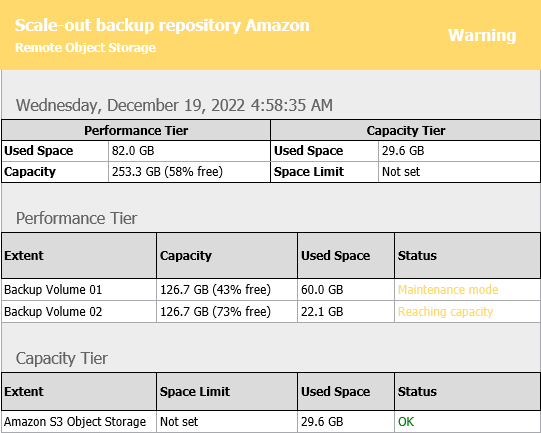
Task: Click the Capacity column header
Action: 227,256
